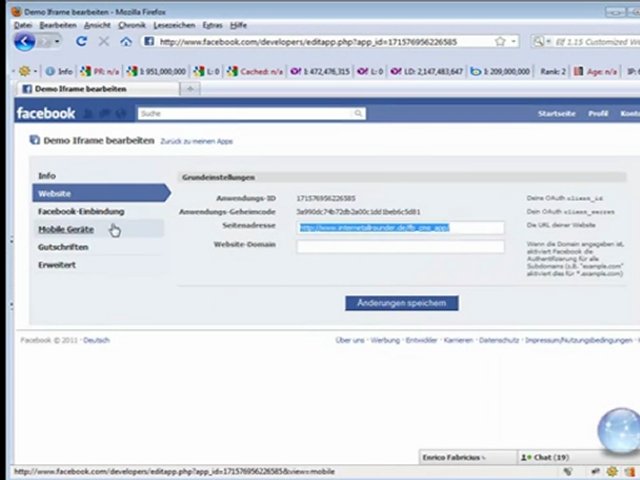Click the stop loading X icon
This screenshot has width=640, height=480.
(x=104, y=41)
